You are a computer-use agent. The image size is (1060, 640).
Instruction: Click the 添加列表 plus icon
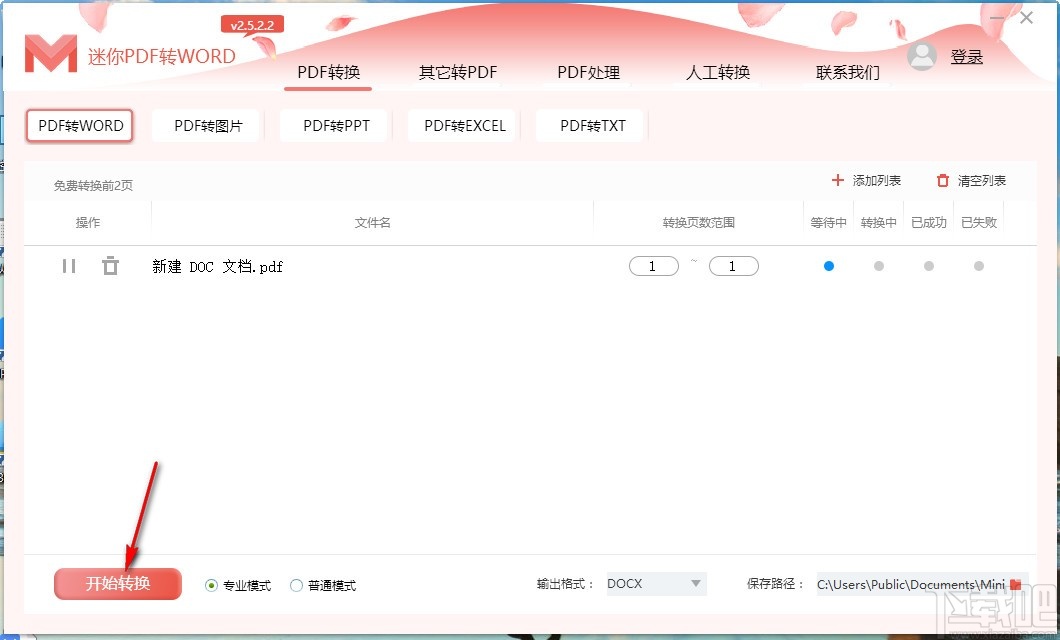click(x=836, y=180)
